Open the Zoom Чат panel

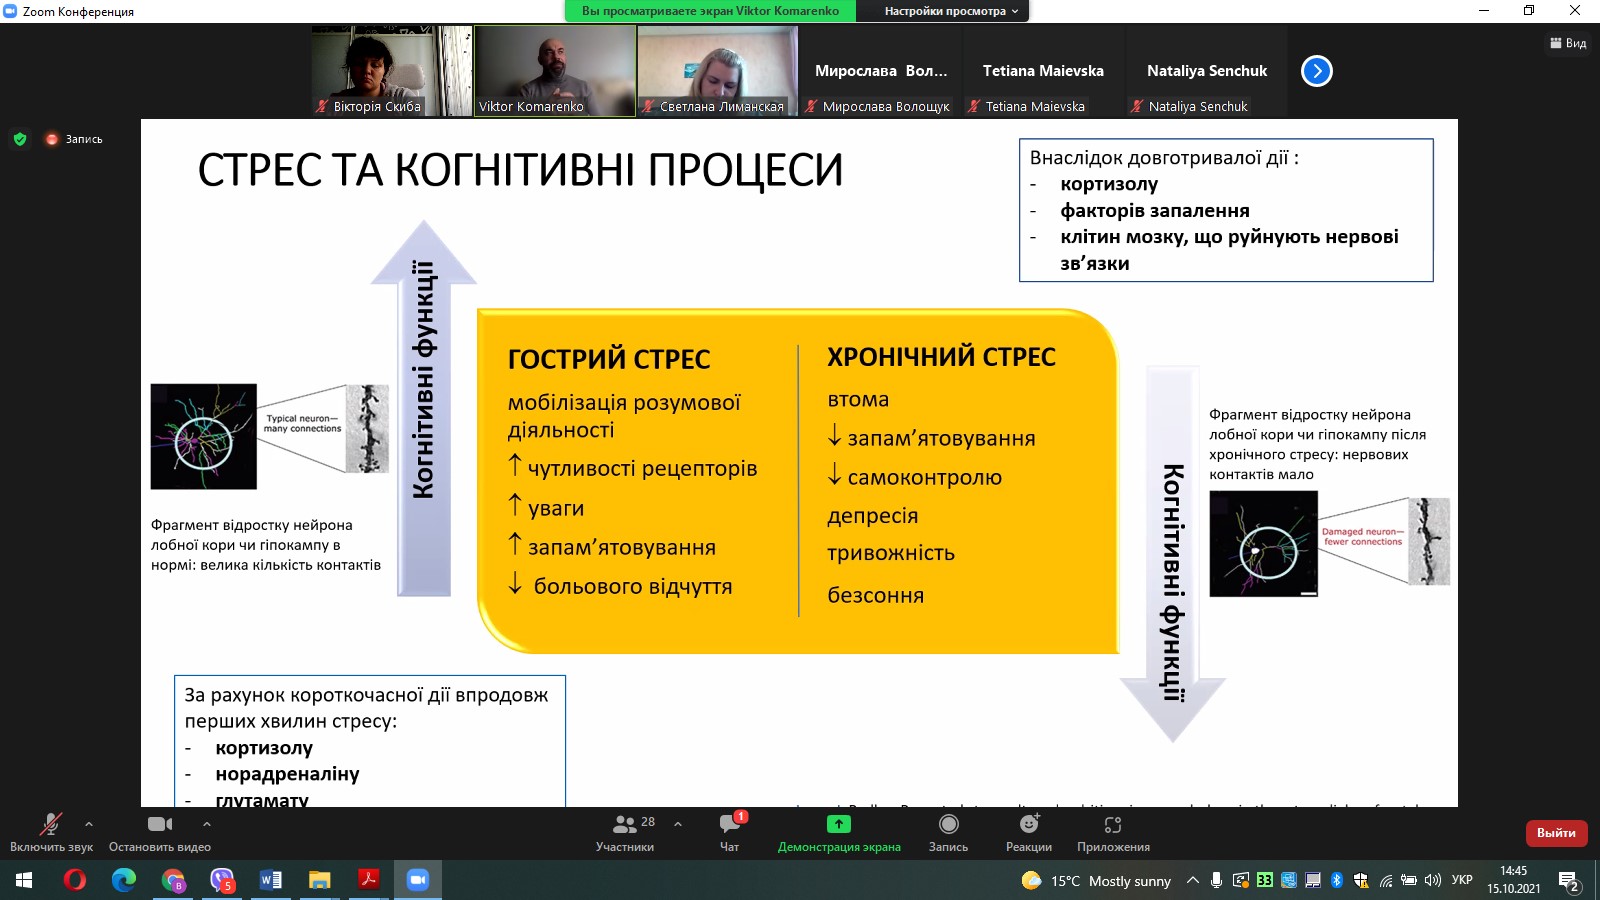tap(731, 833)
